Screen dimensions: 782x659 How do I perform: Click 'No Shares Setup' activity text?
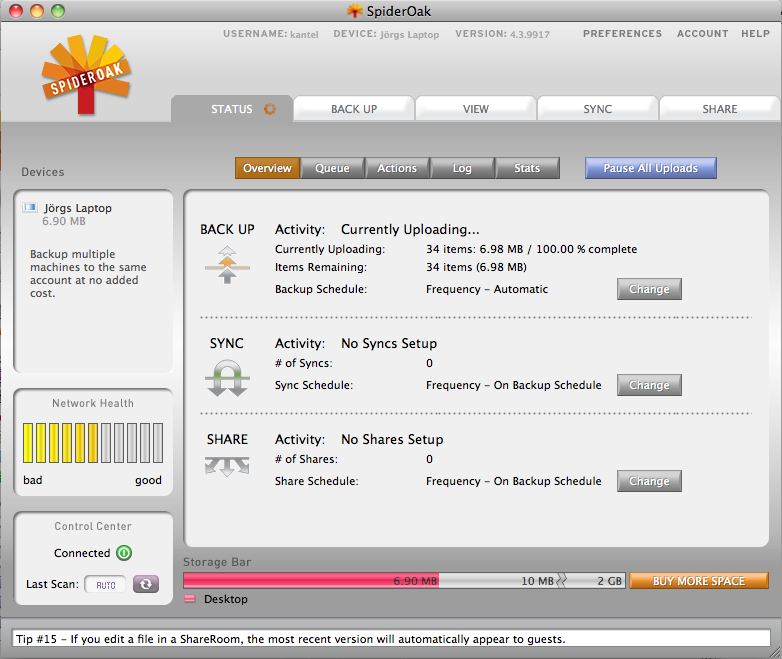(392, 439)
